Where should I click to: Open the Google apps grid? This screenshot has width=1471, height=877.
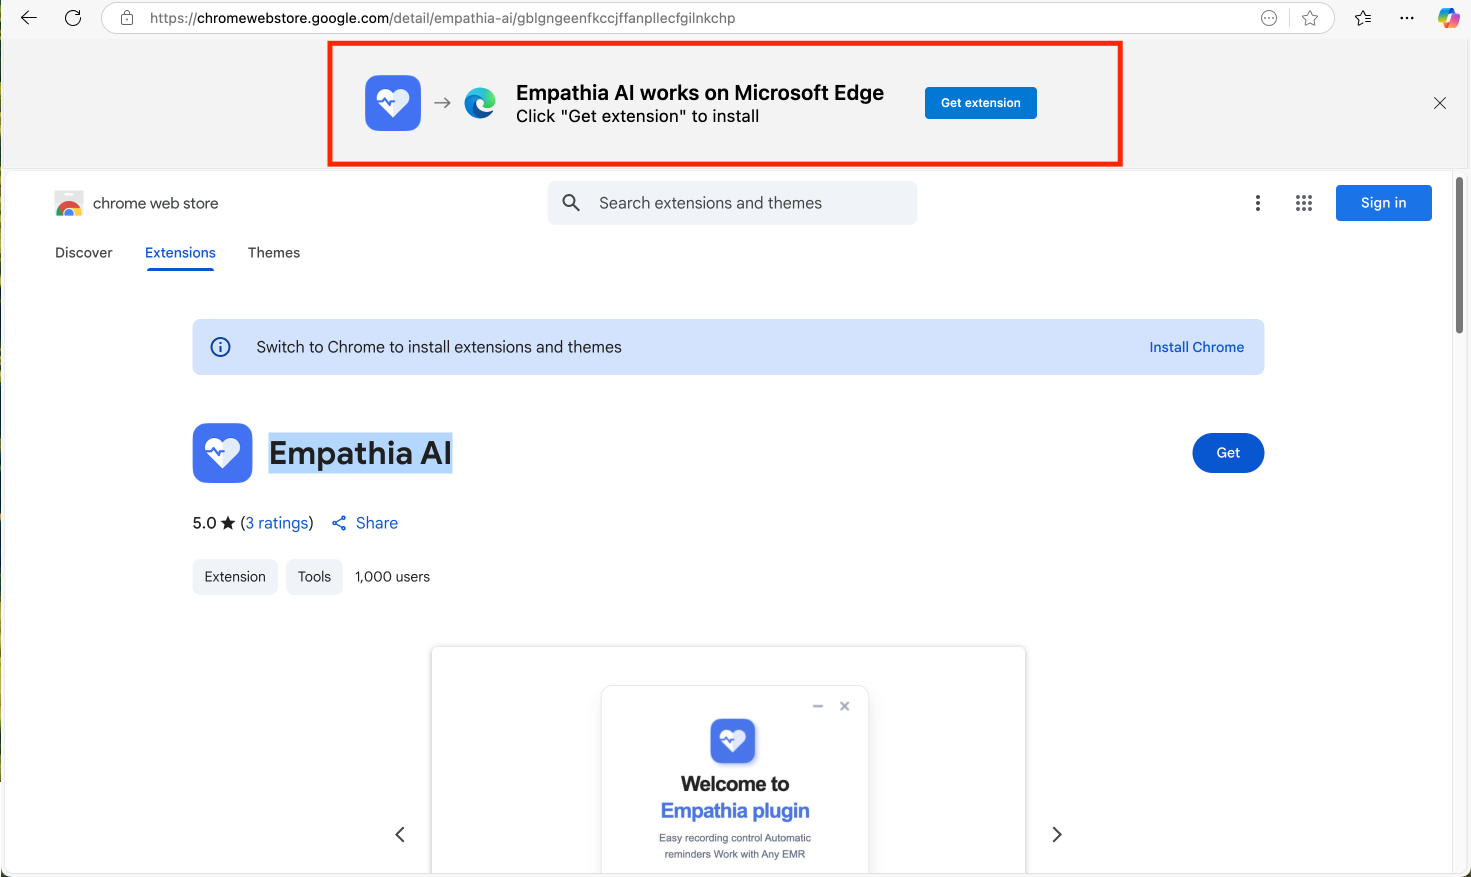pos(1304,203)
